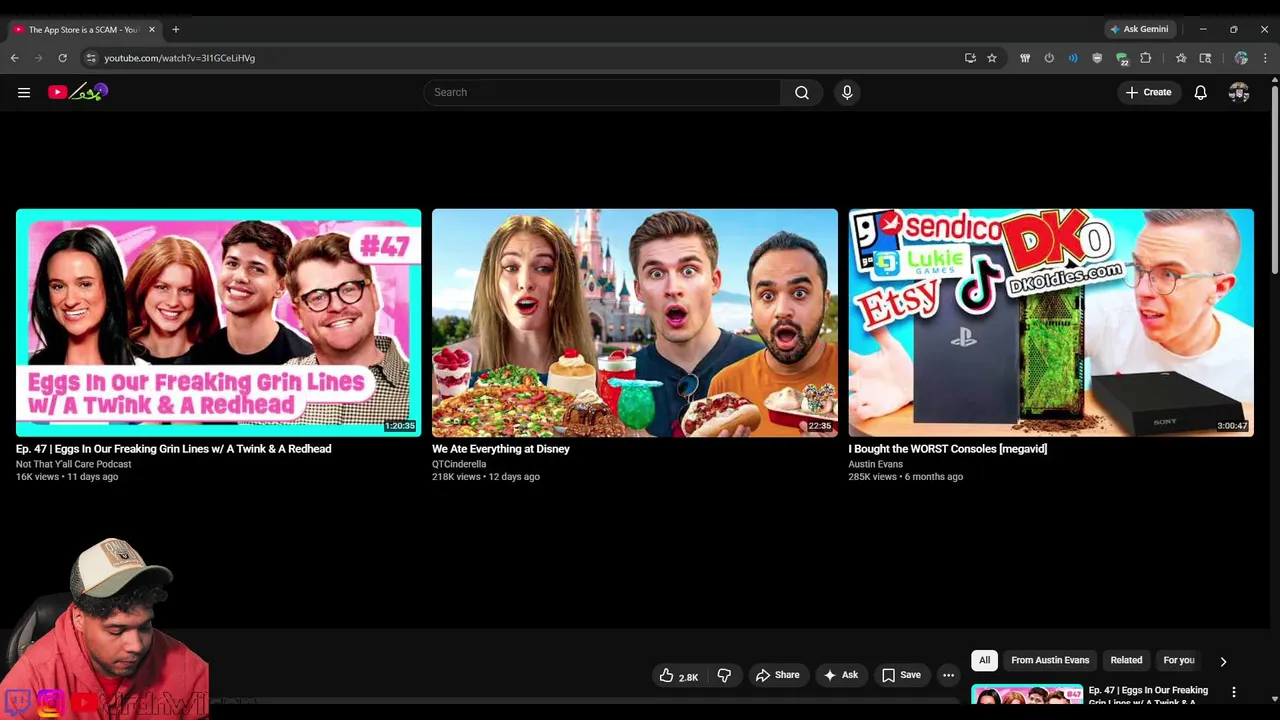
Task: View site information icon in address bar
Action: click(x=91, y=58)
